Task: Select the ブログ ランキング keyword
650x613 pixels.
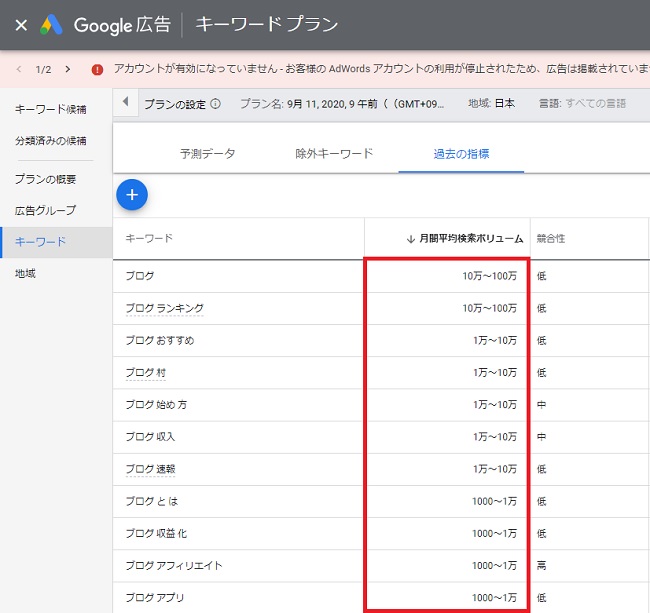Action: pyautogui.click(x=165, y=308)
